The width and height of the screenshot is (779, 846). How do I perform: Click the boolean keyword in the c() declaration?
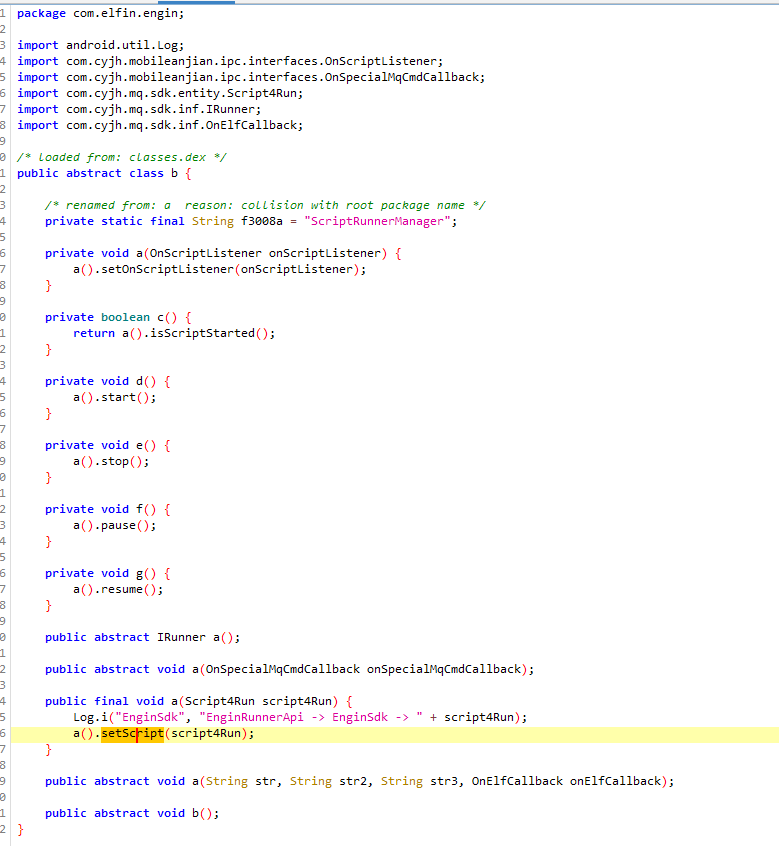(x=125, y=317)
